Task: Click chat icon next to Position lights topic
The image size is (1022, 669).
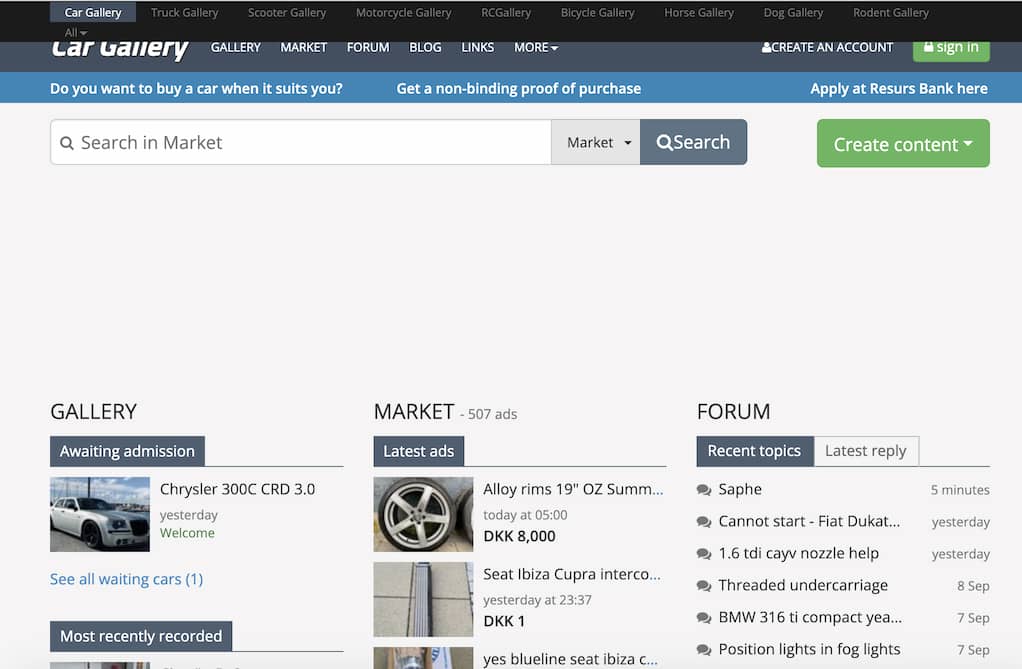Action: [x=704, y=650]
